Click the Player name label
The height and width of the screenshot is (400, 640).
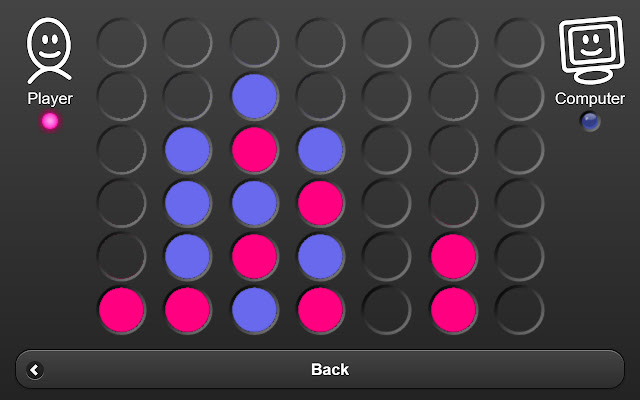[50, 99]
